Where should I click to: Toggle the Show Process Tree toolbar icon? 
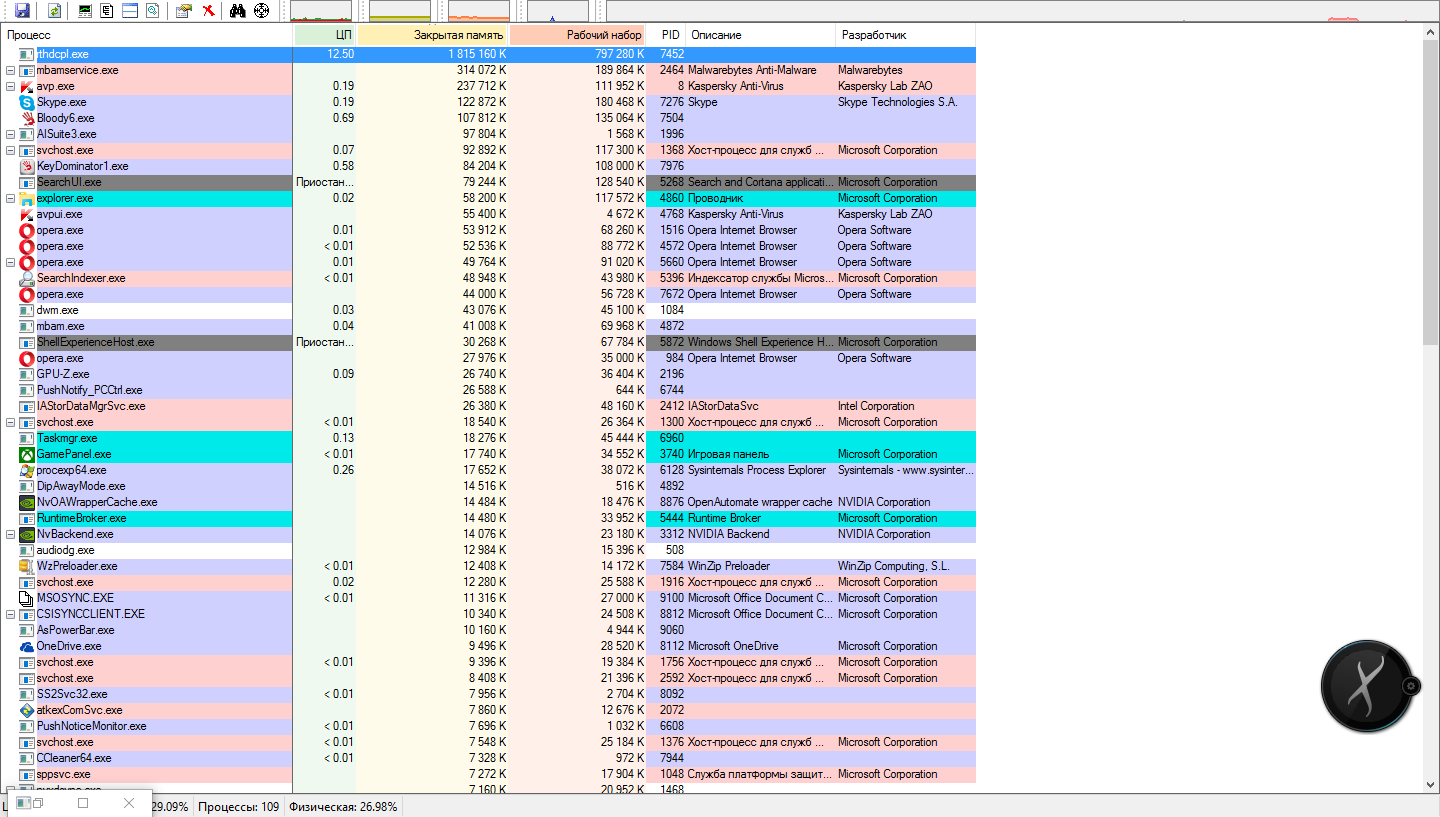[107, 11]
